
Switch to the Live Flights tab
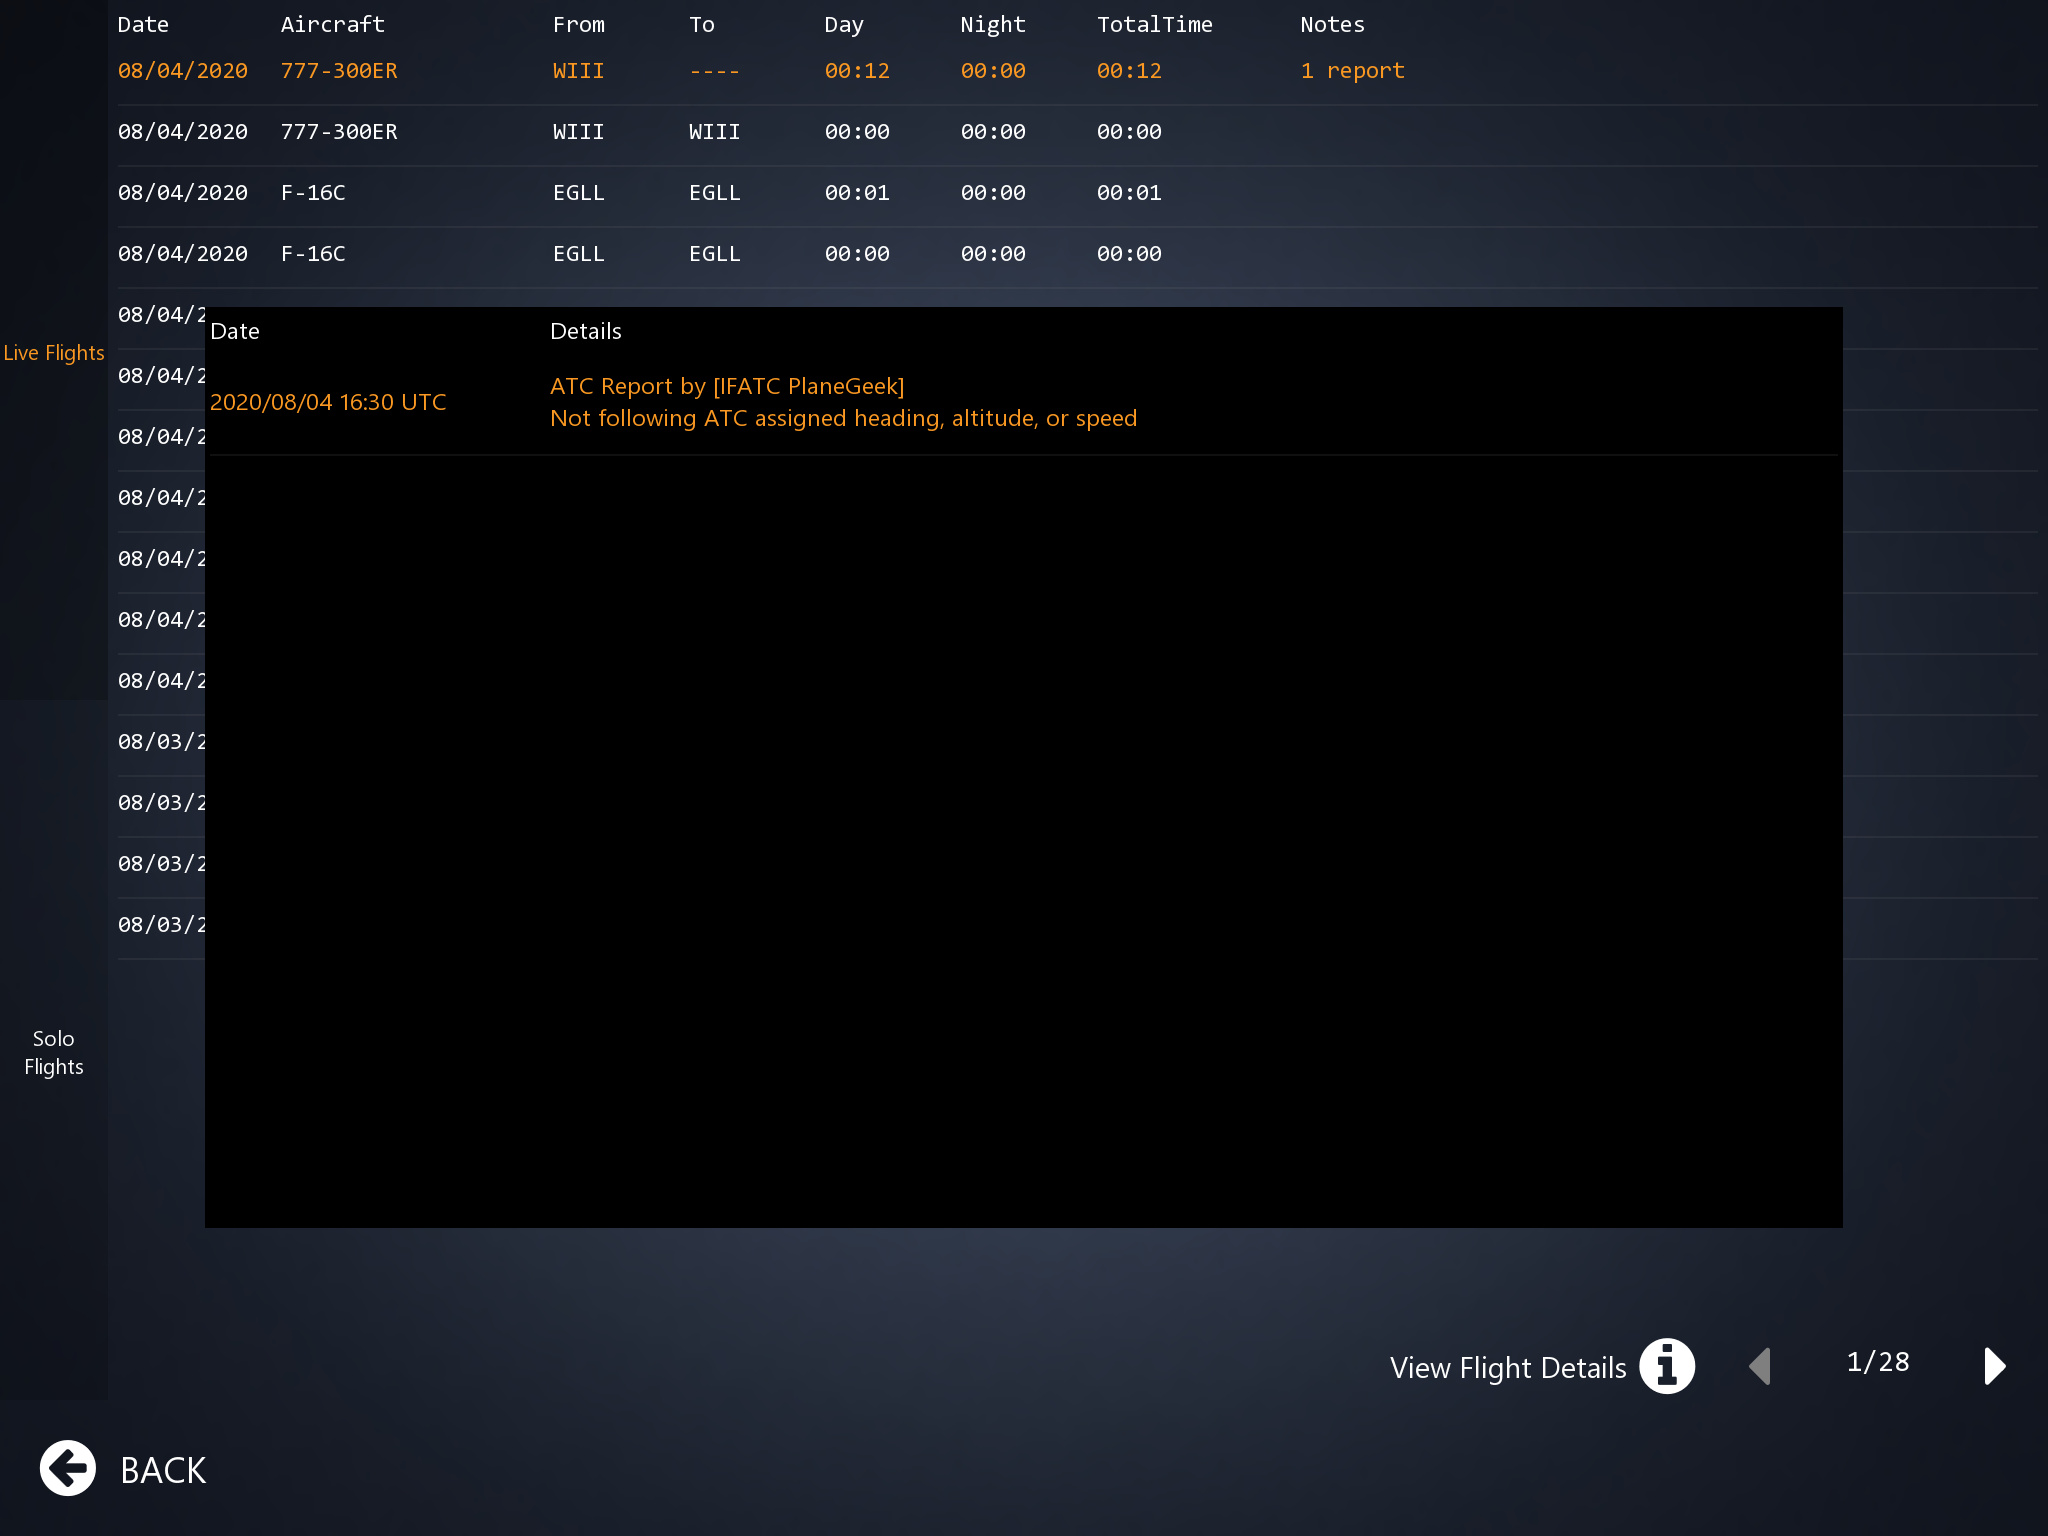[x=54, y=353]
